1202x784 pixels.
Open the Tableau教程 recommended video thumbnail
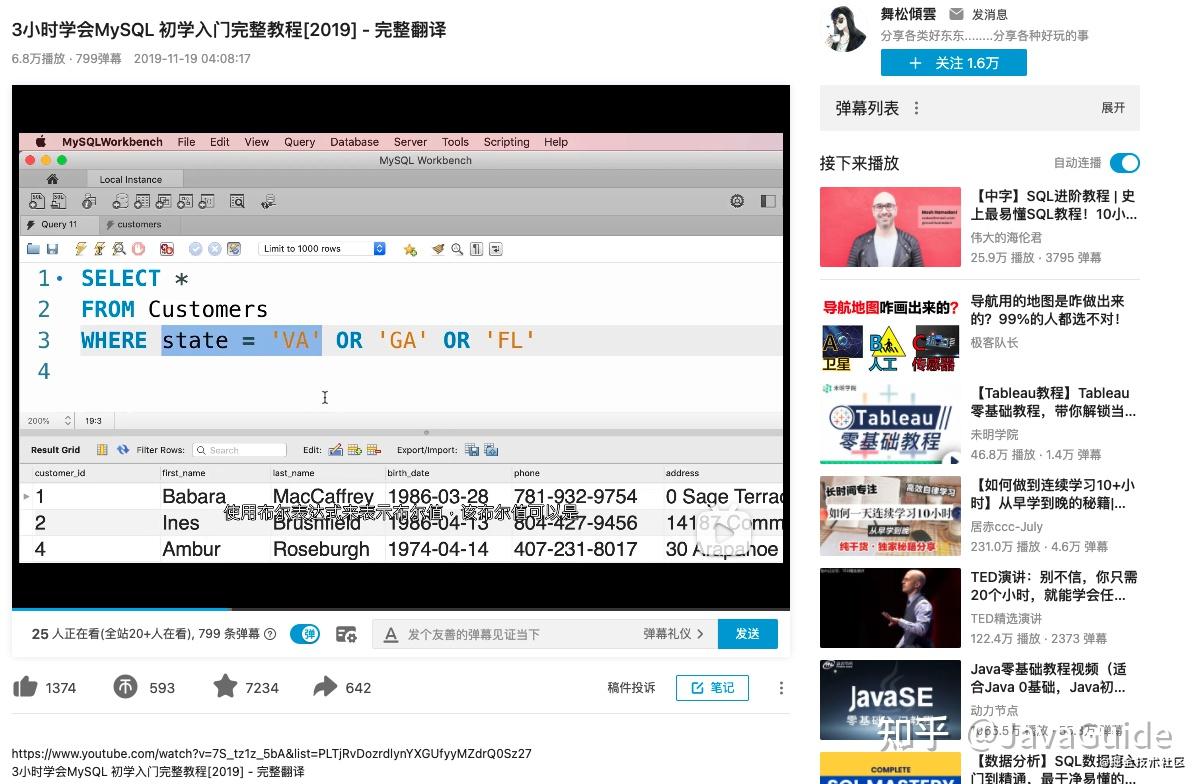(890, 424)
